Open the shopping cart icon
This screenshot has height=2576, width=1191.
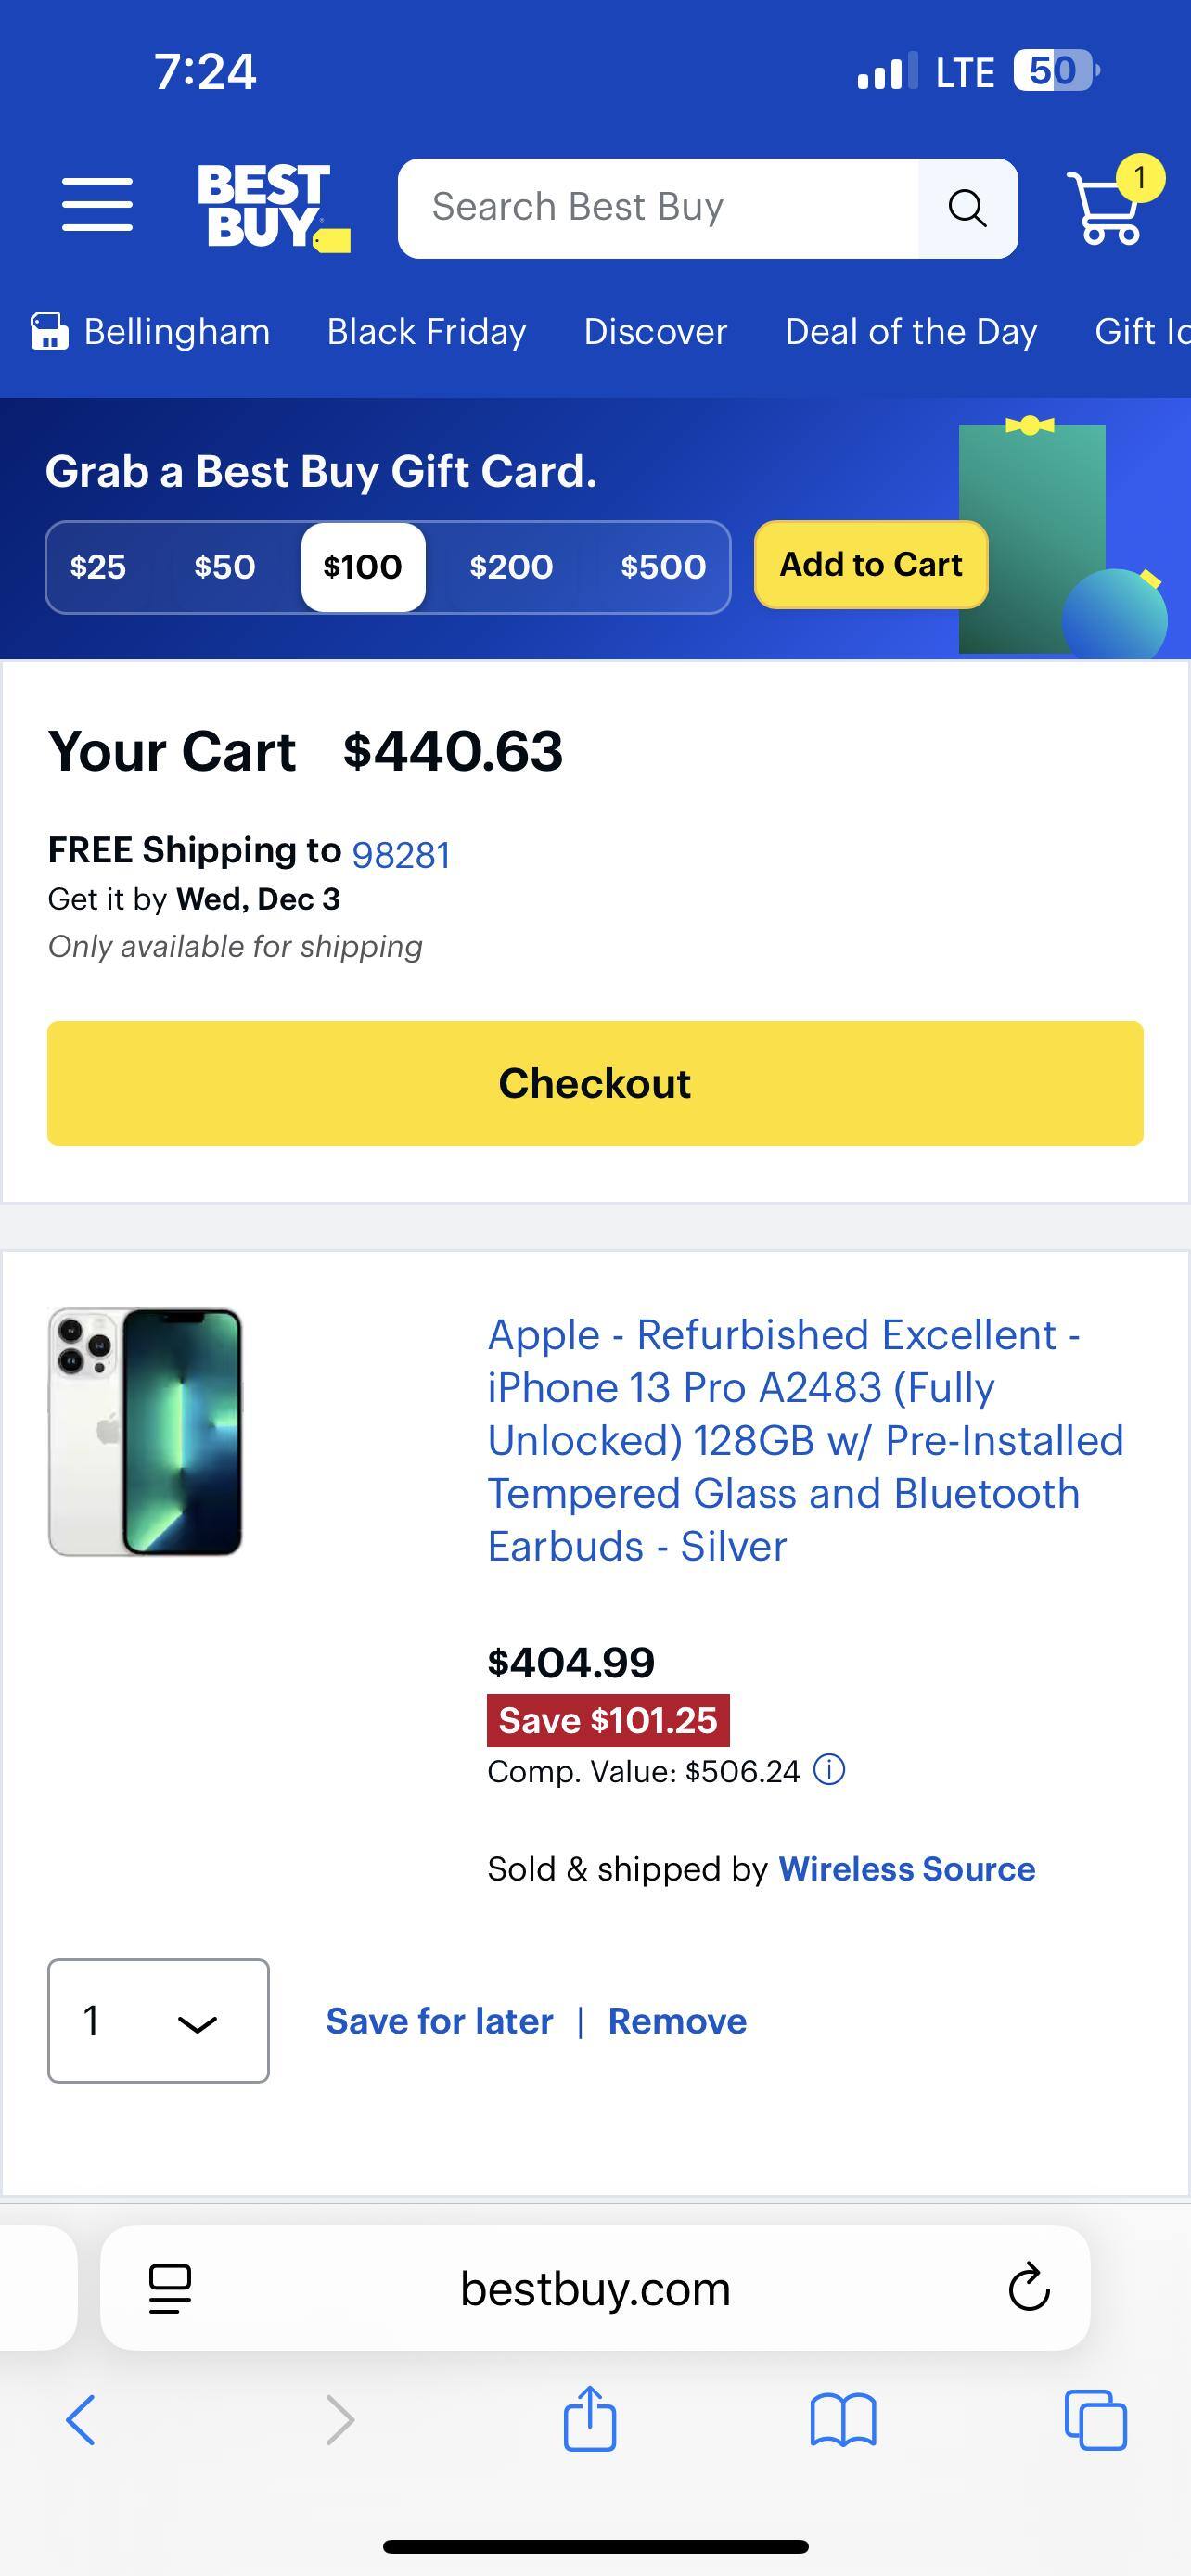tap(1108, 210)
